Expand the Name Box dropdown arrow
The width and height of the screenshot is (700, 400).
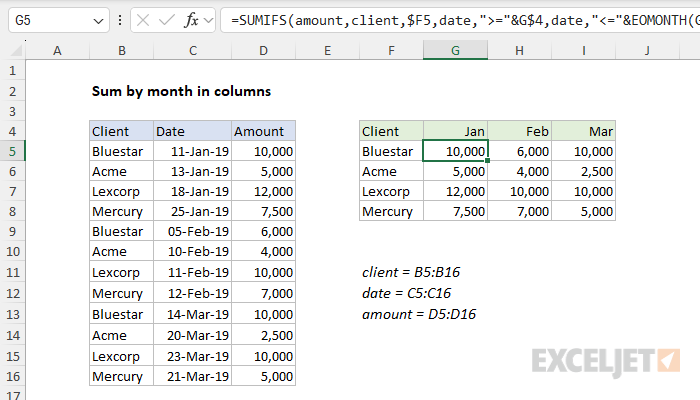pos(98,21)
